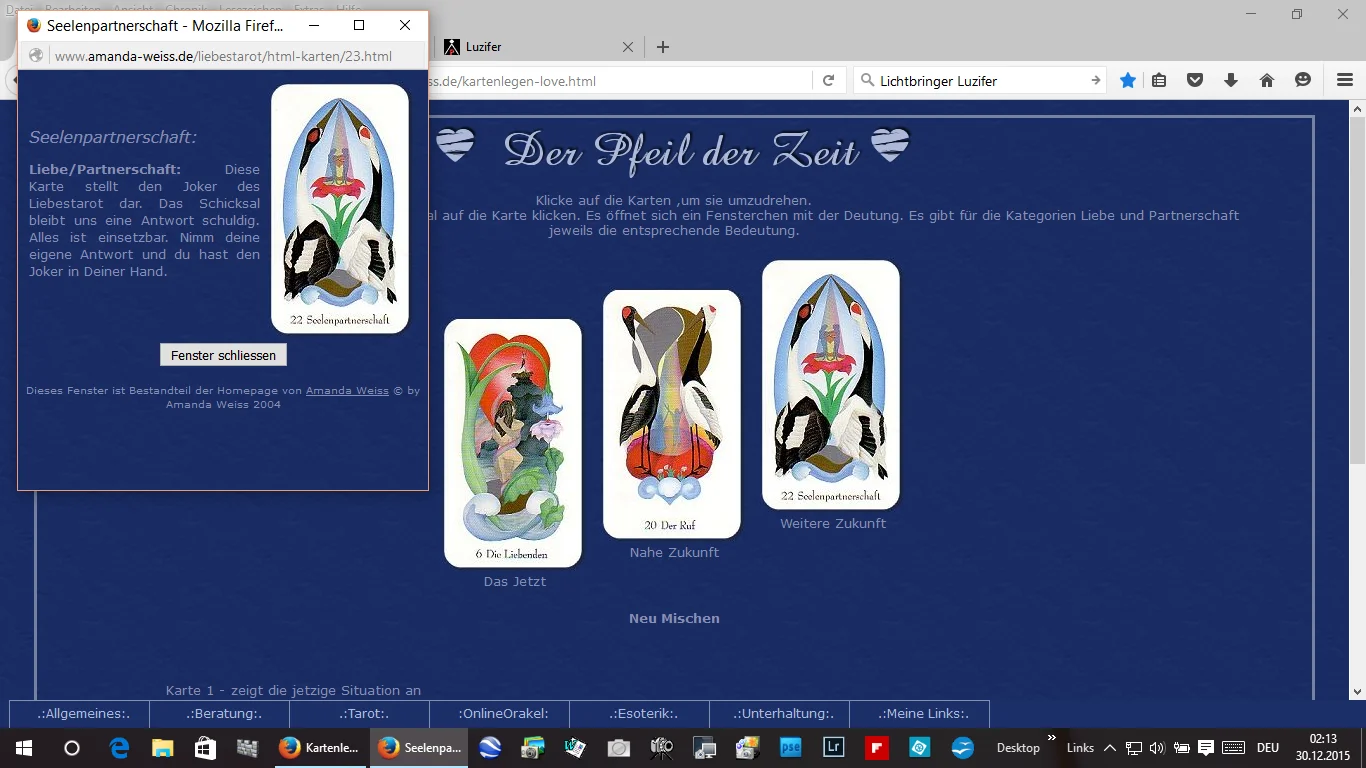Open the Firefox hamburger menu
1366x768 pixels.
(x=1345, y=81)
